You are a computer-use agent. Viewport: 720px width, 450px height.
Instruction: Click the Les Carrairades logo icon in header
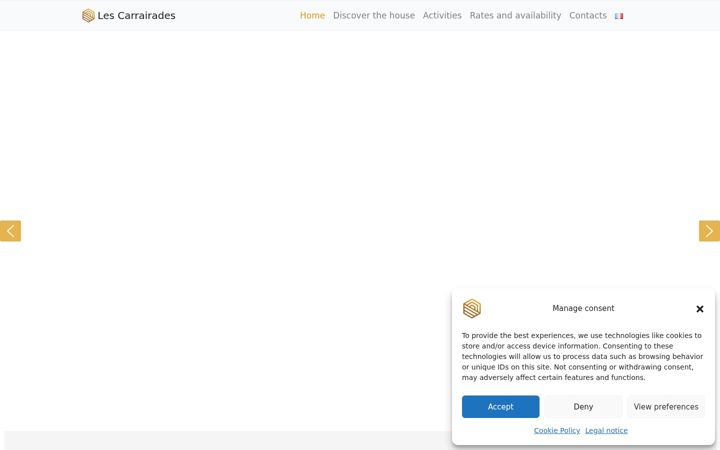(x=88, y=16)
